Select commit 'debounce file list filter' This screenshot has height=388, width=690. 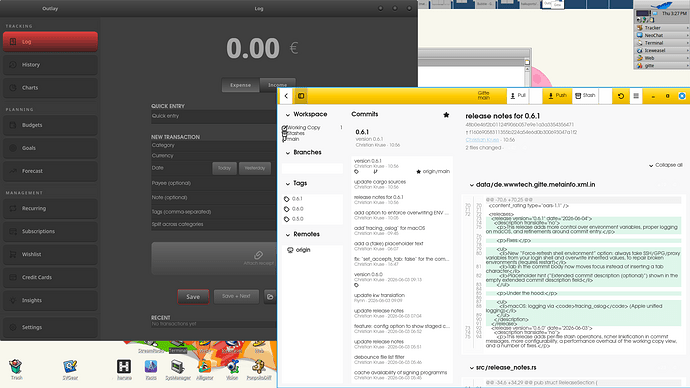click(x=402, y=359)
